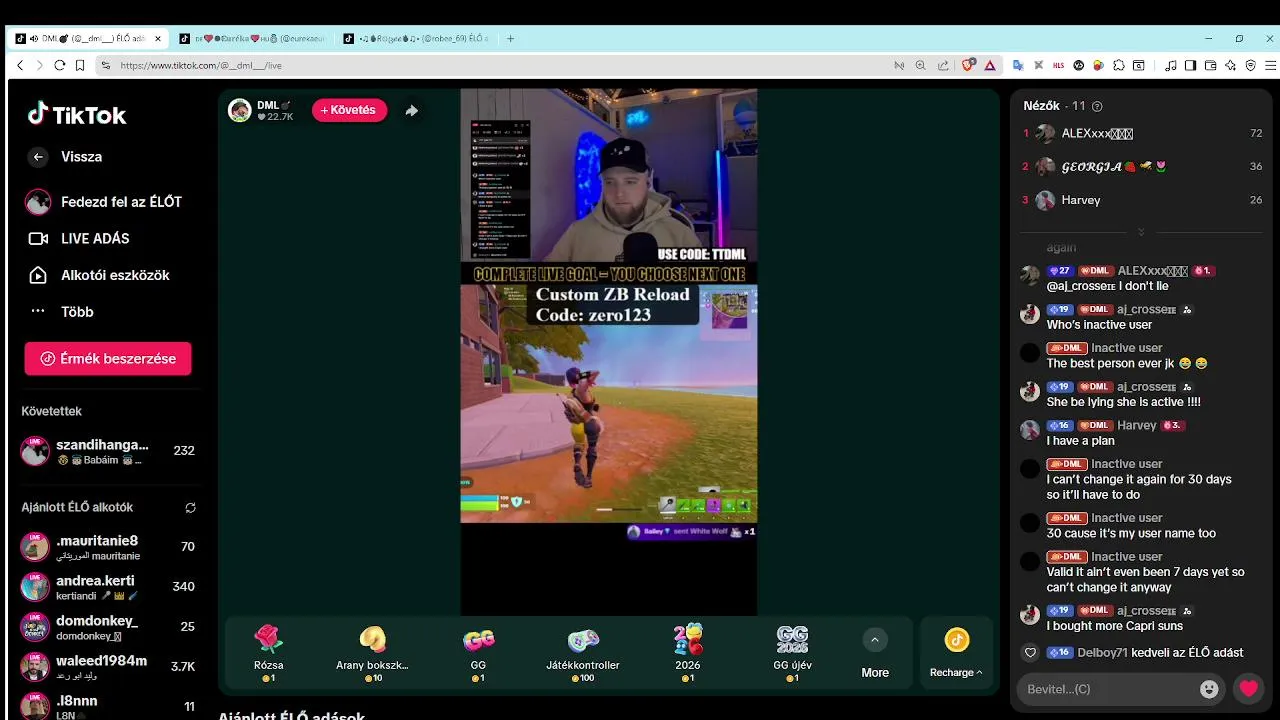Navigate forward in the browser
Viewport: 1280px width, 720px height.
point(39,65)
